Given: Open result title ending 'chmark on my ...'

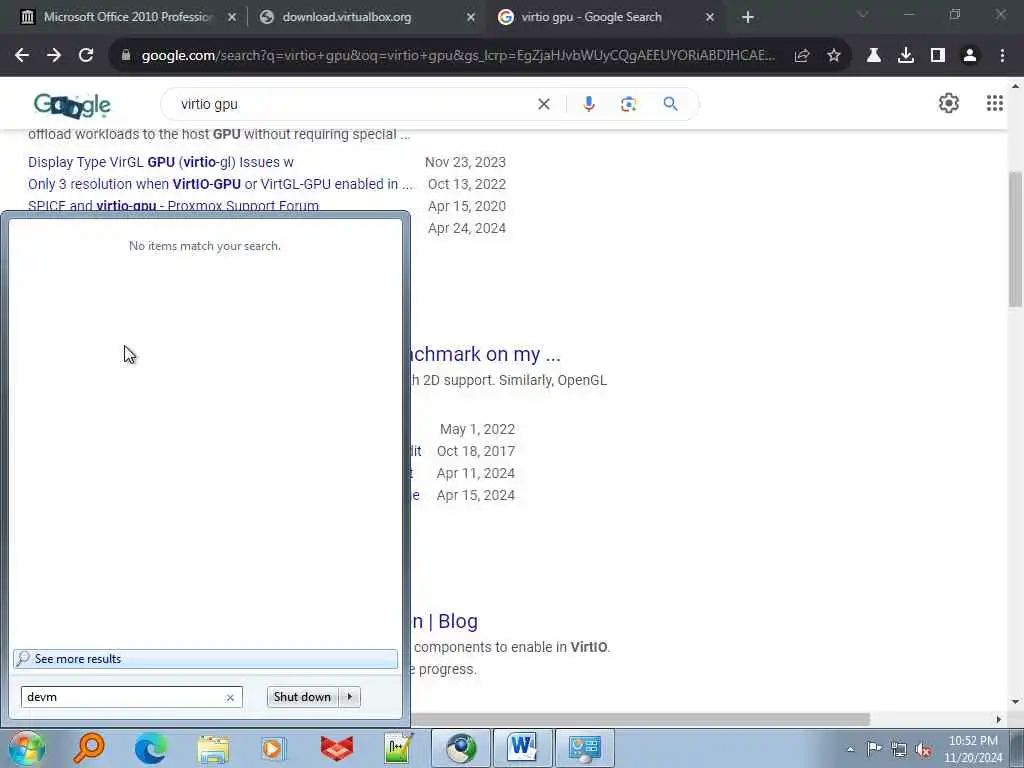Looking at the screenshot, I should pos(486,354).
